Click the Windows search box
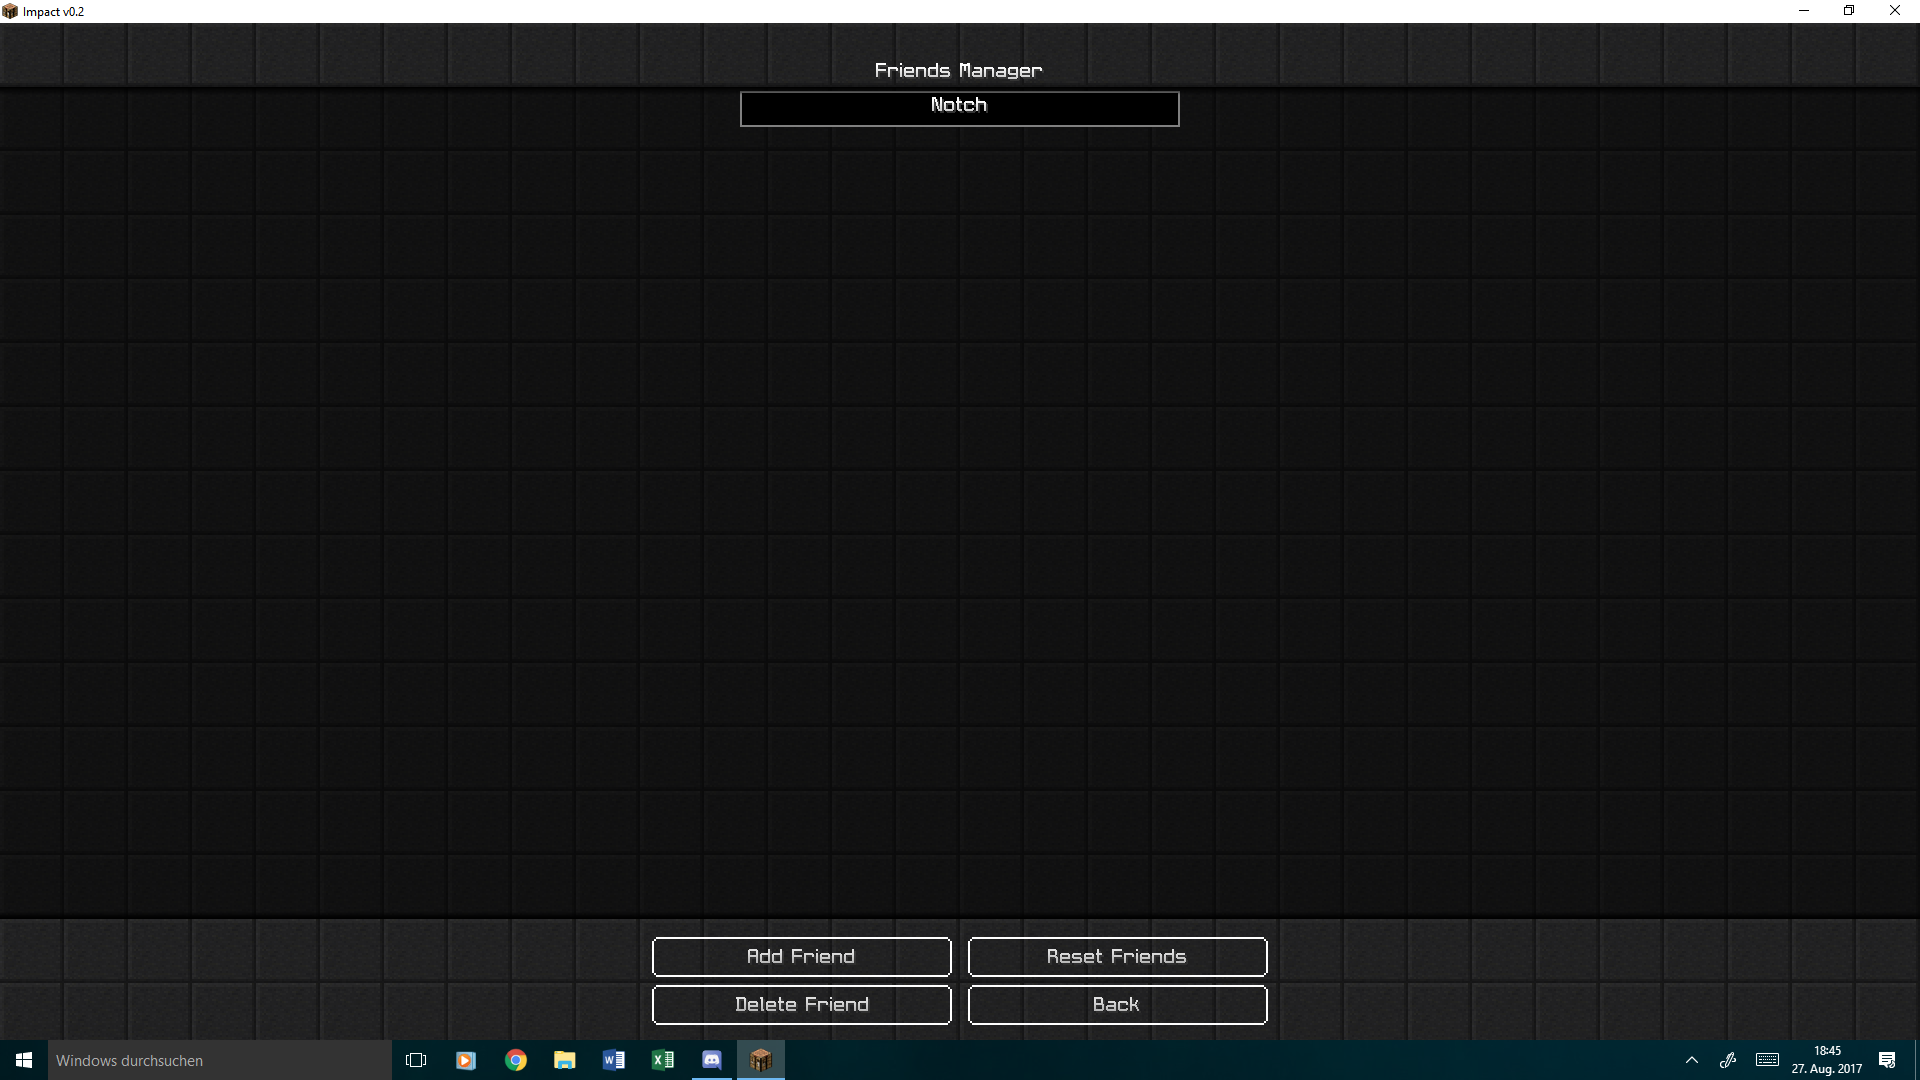Image resolution: width=1920 pixels, height=1080 pixels. click(x=220, y=1060)
